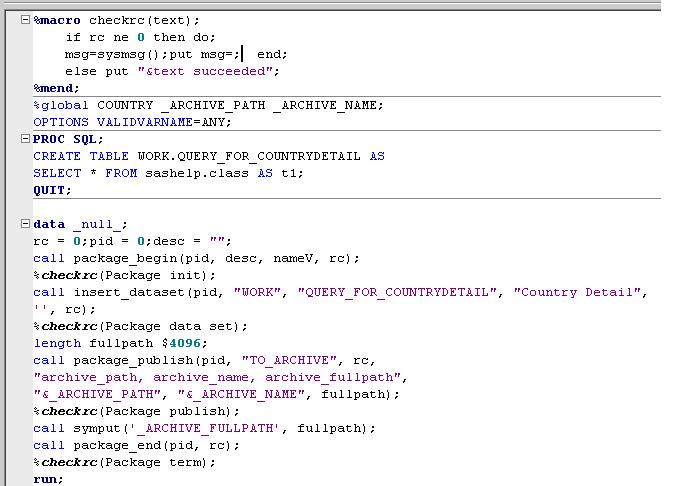The width and height of the screenshot is (674, 486).
Task: Click 'call package_end(pid, rc);' line
Action: (x=137, y=446)
